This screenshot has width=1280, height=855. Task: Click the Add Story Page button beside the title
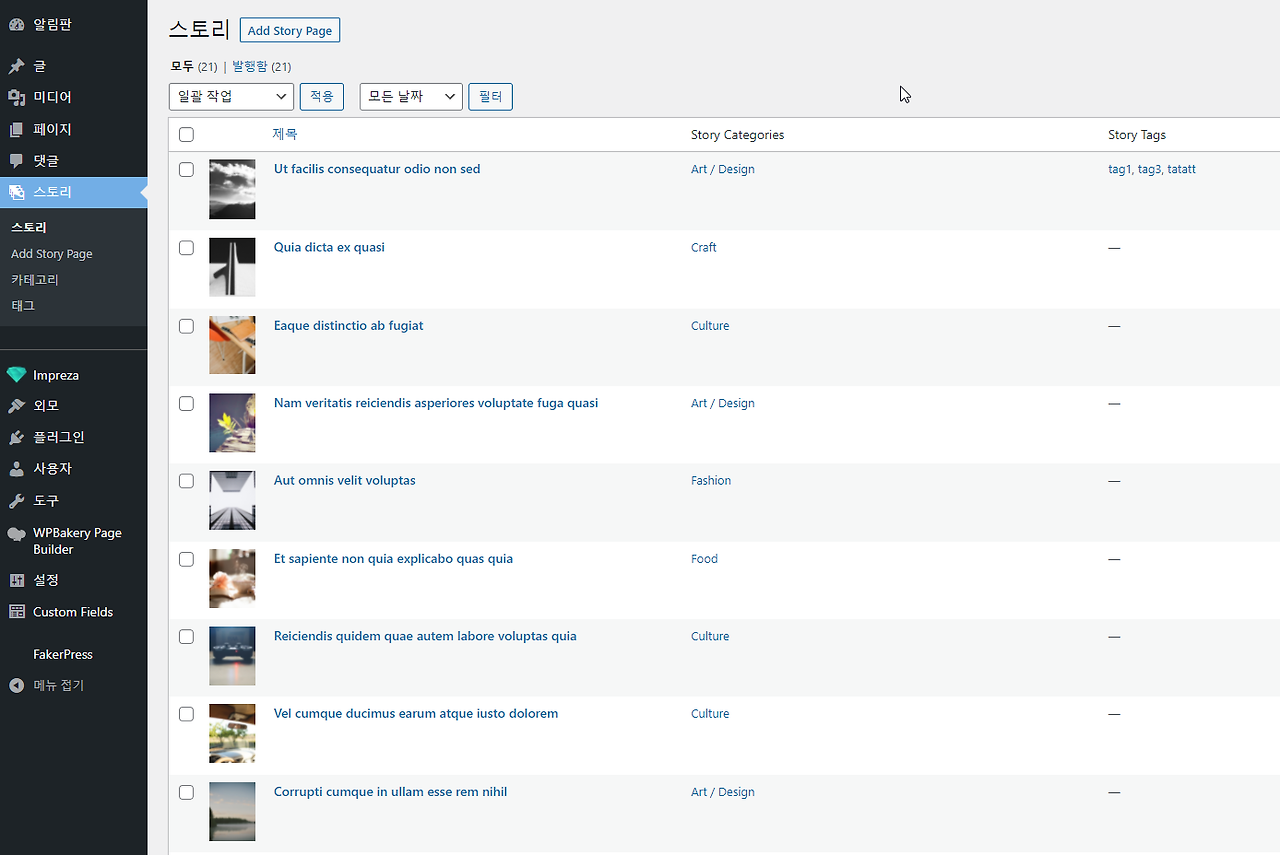(x=290, y=31)
